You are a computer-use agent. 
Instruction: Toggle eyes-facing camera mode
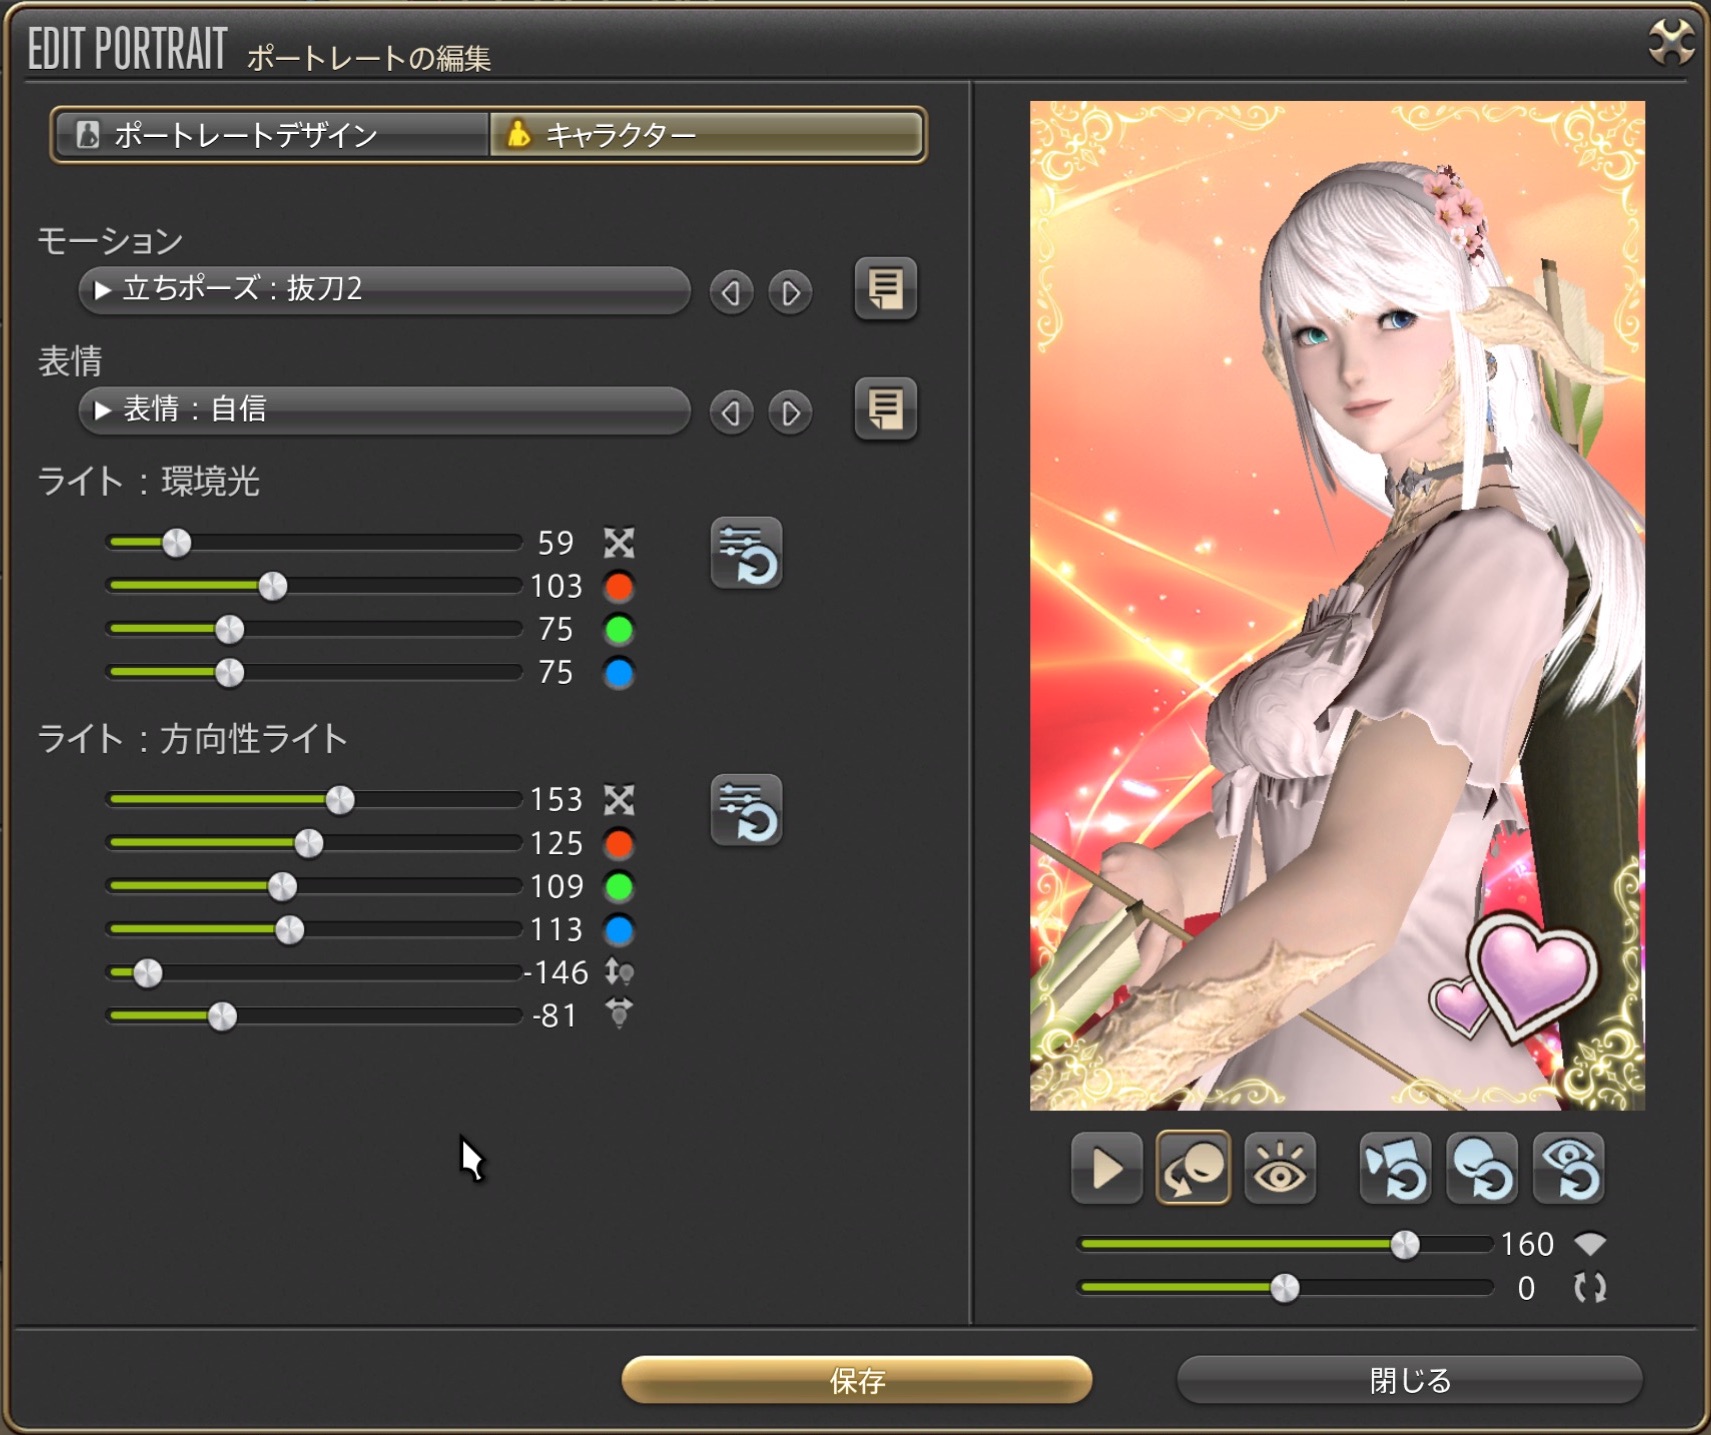(x=1279, y=1168)
